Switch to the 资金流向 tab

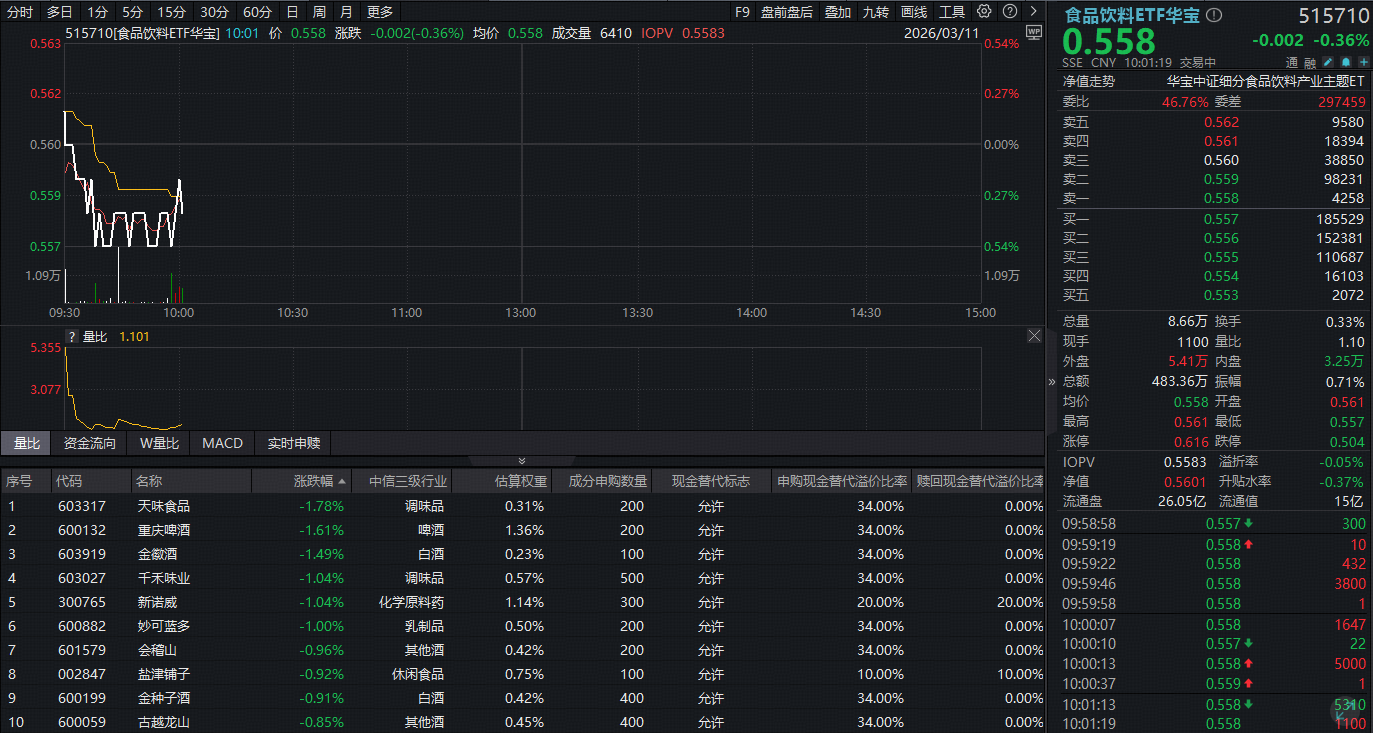pyautogui.click(x=90, y=443)
